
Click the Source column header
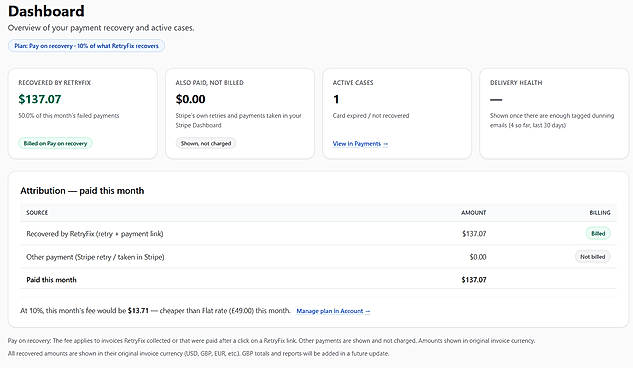[37, 213]
